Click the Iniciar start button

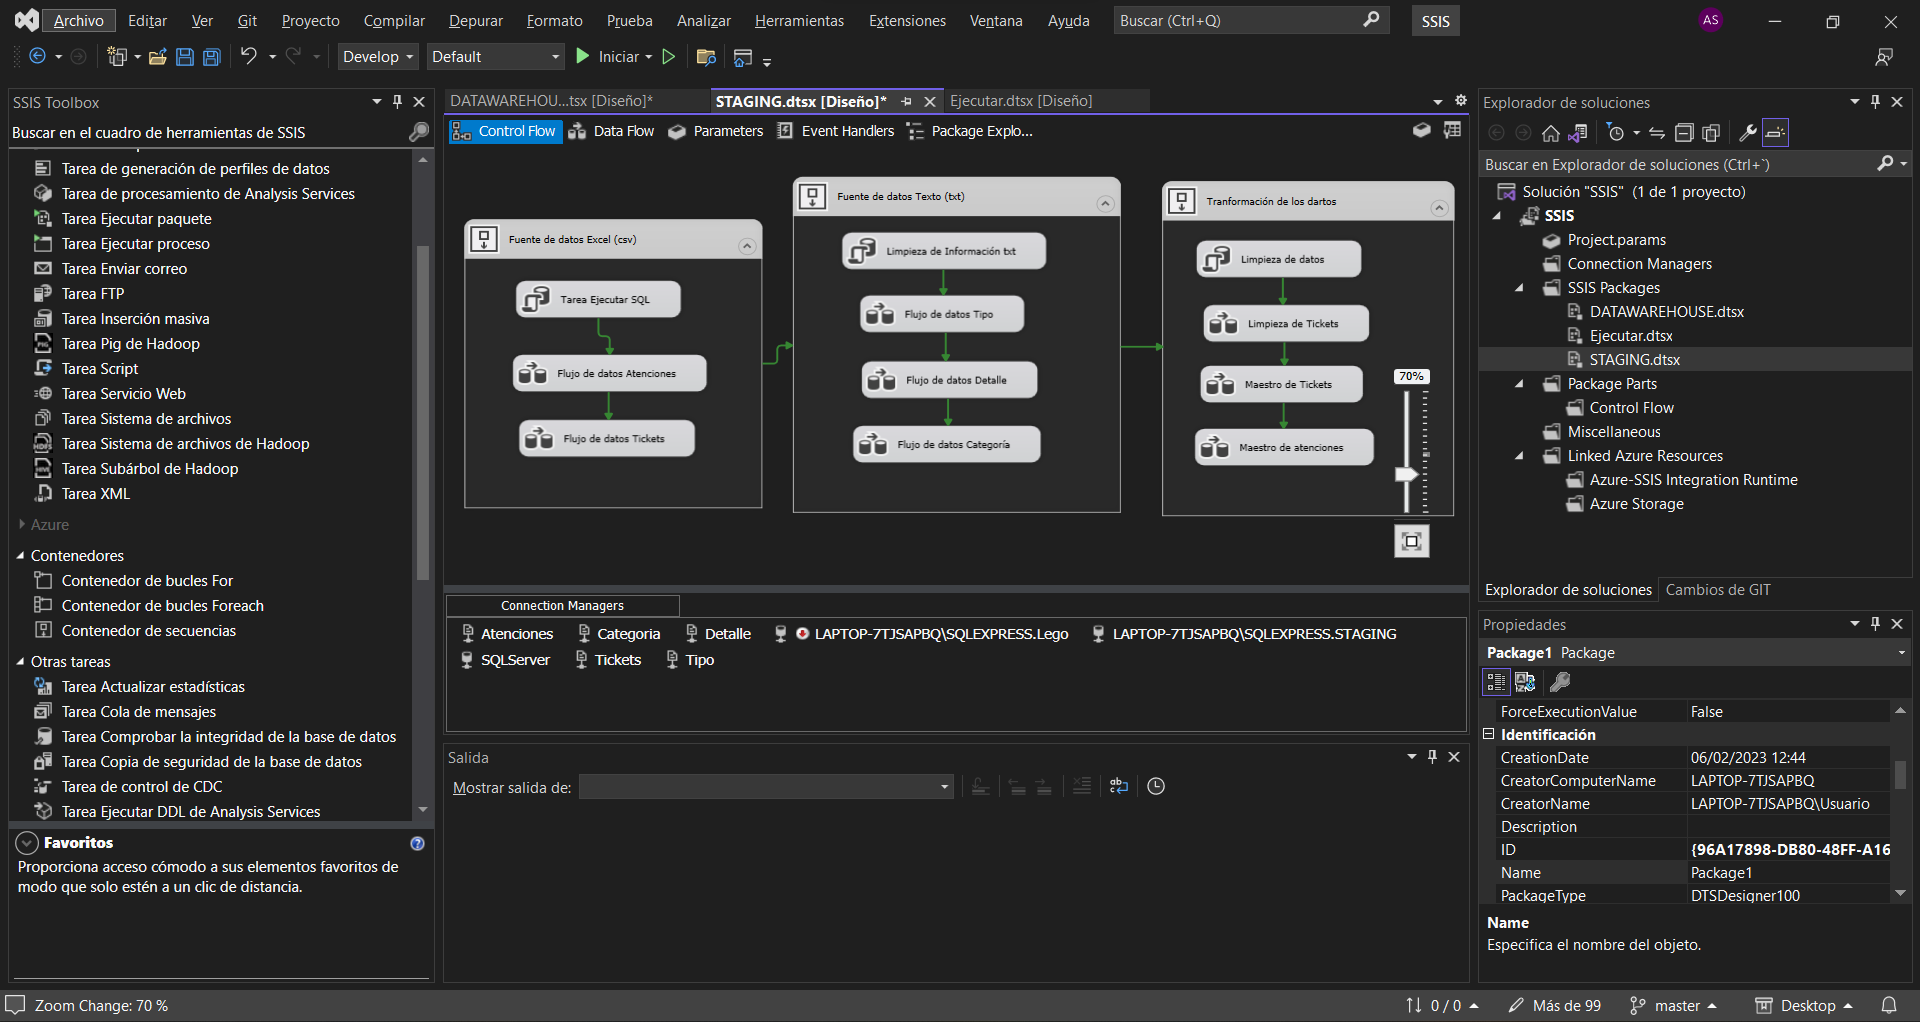tap(609, 57)
